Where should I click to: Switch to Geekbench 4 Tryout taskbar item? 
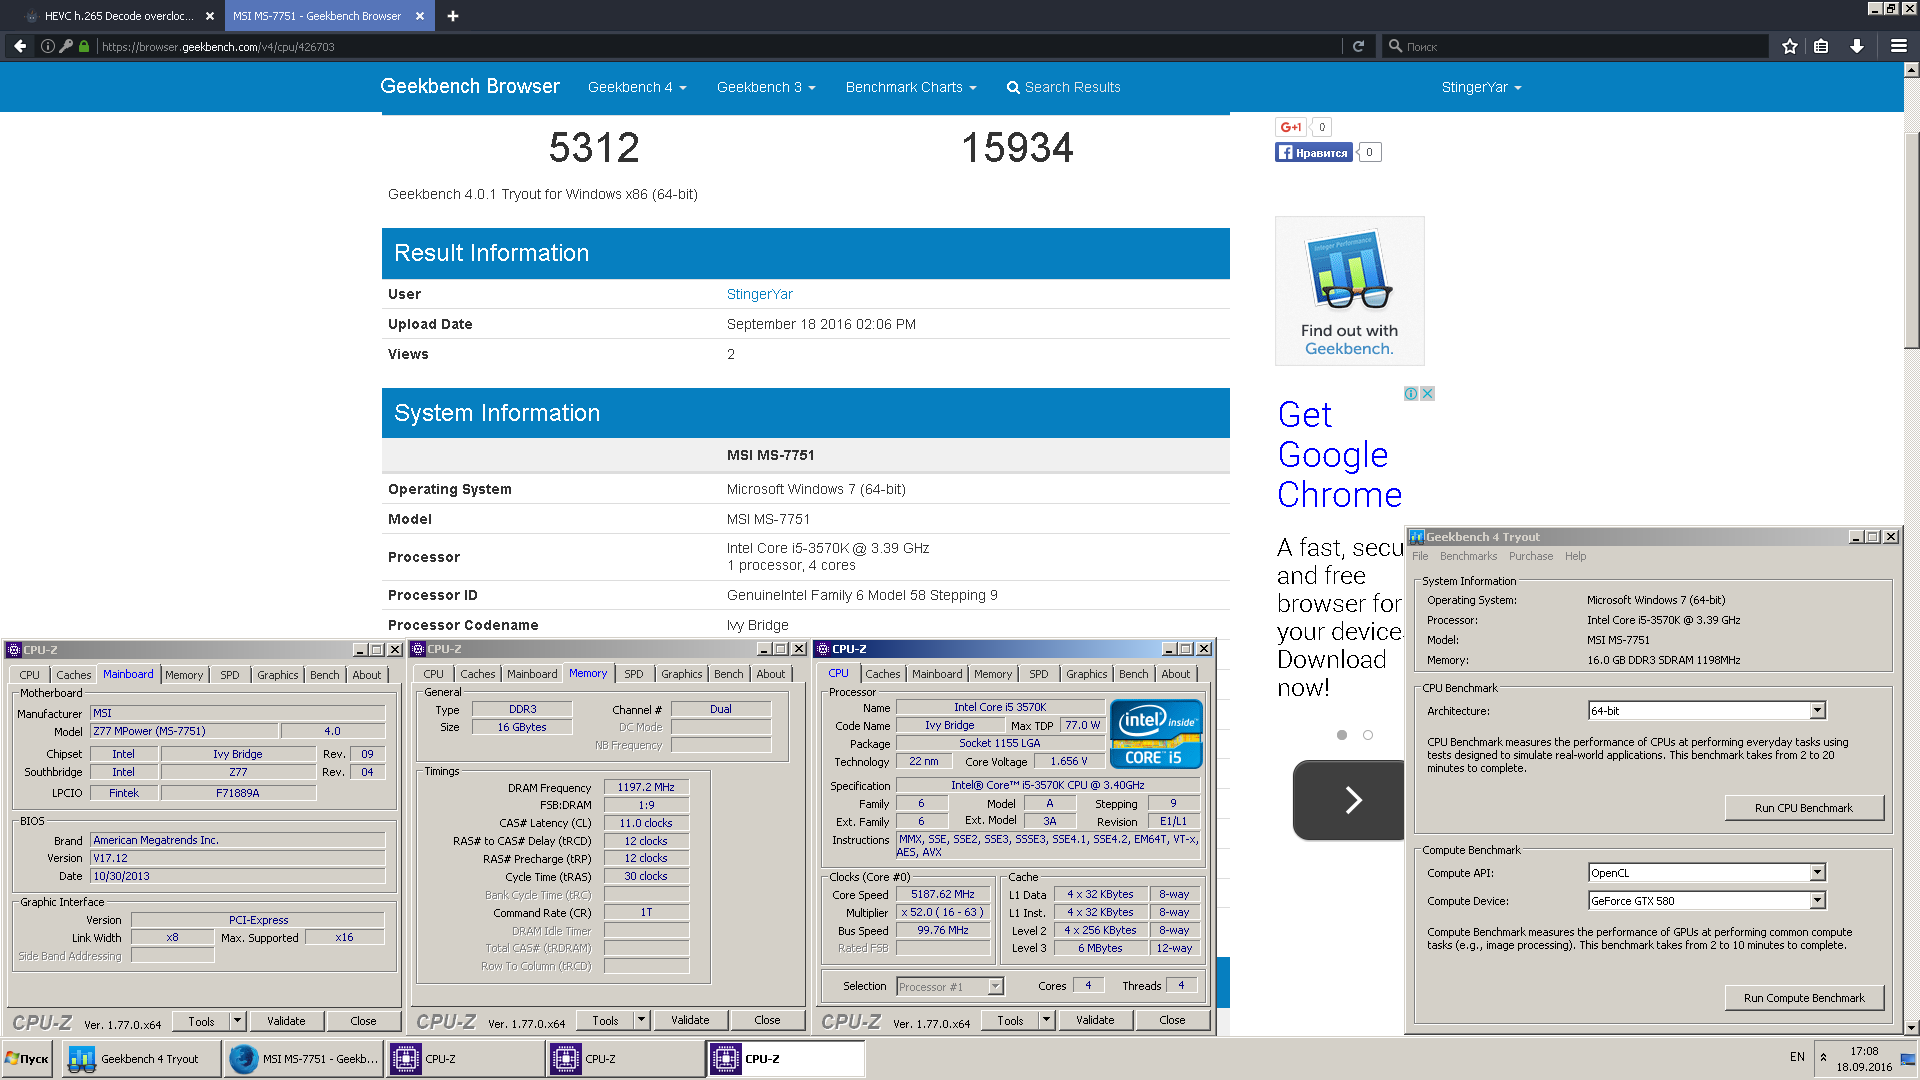pyautogui.click(x=141, y=1059)
